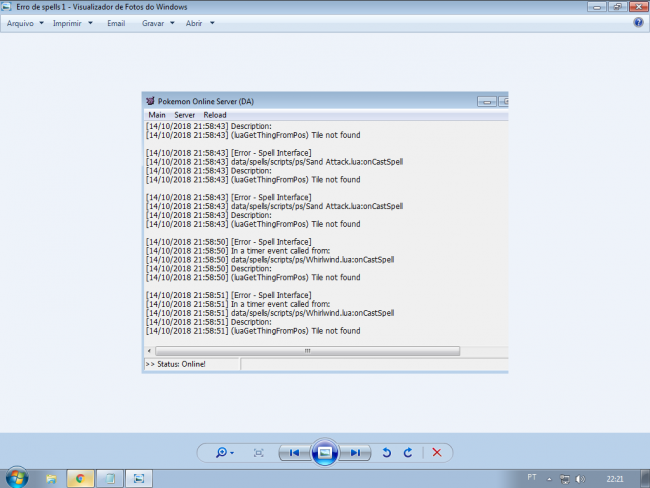Click the network tray icon
The image size is (650, 488).
(565, 479)
